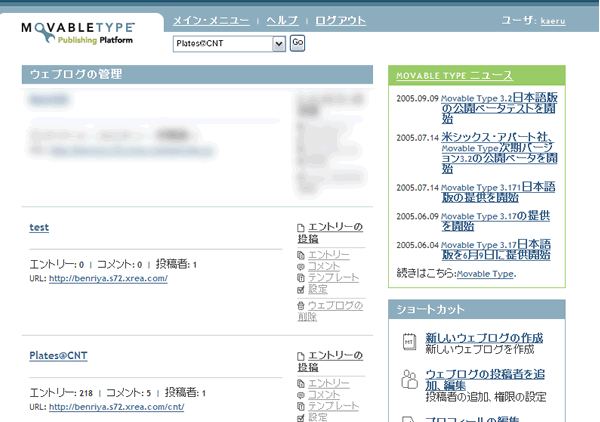The width and height of the screenshot is (600, 422).
Task: Click エントリーの投稿 link for Plates@CNT
Action: (x=331, y=361)
